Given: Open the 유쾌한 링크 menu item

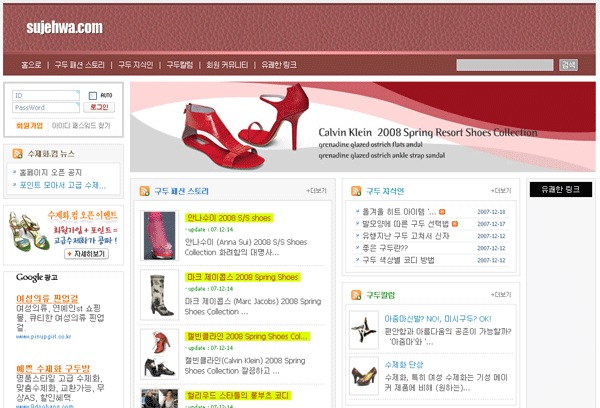Looking at the screenshot, I should (x=279, y=65).
